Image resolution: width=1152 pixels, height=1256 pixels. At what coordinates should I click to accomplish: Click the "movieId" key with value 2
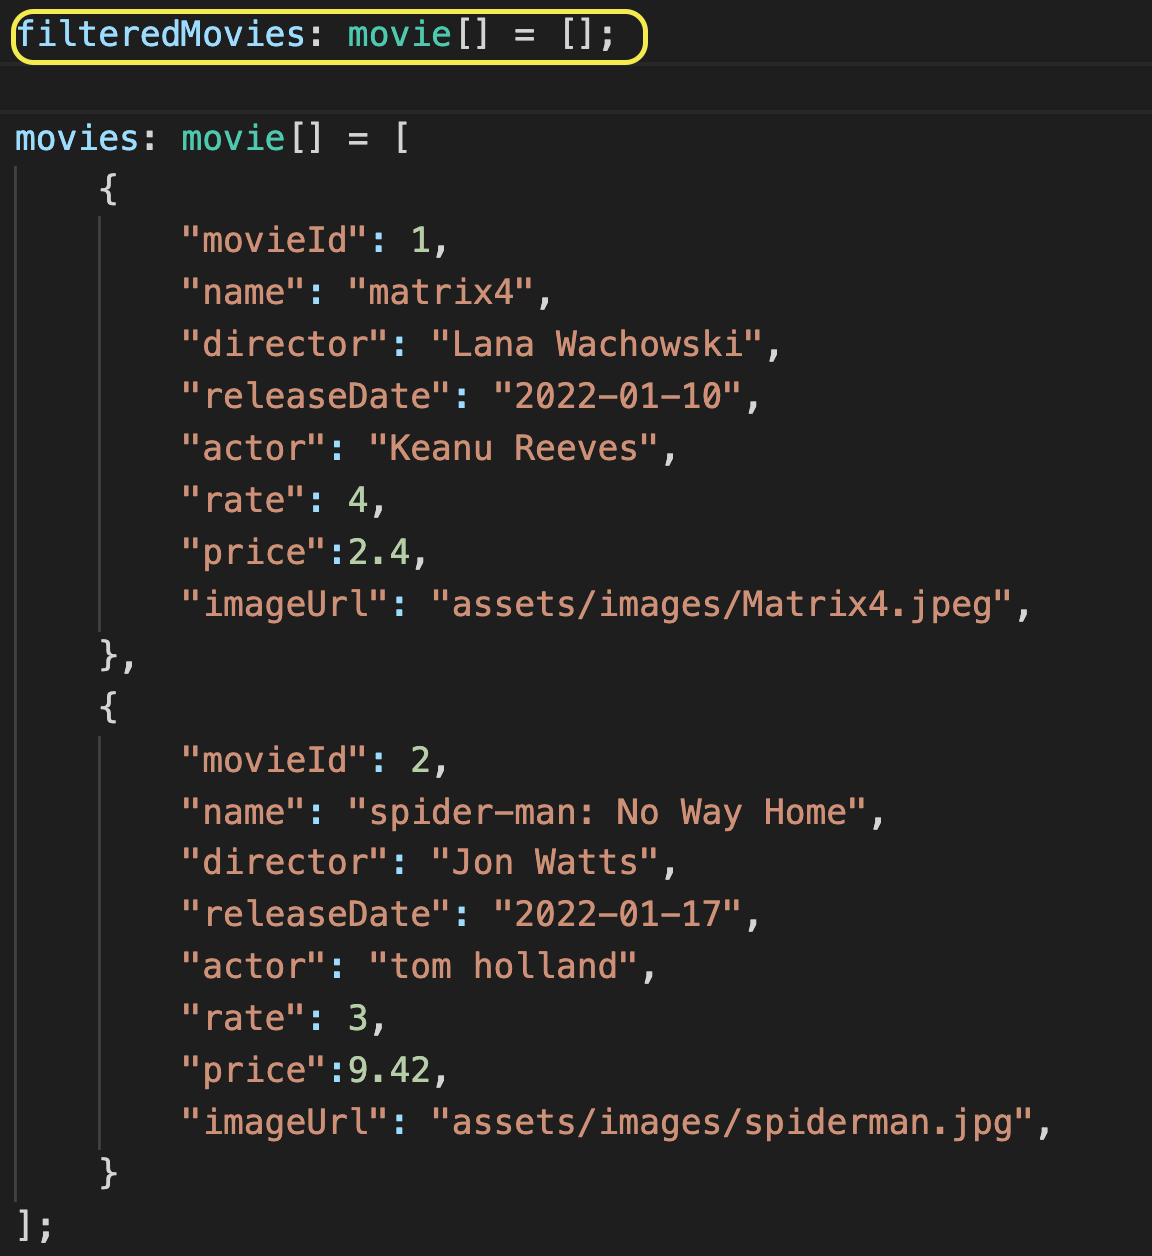click(x=274, y=760)
